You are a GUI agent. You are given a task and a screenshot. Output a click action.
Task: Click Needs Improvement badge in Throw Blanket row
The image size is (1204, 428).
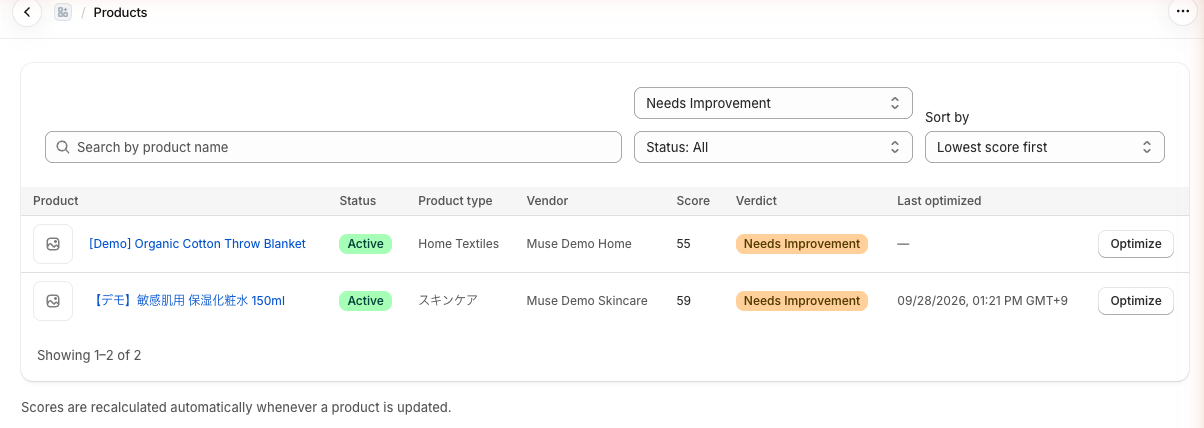coord(802,244)
